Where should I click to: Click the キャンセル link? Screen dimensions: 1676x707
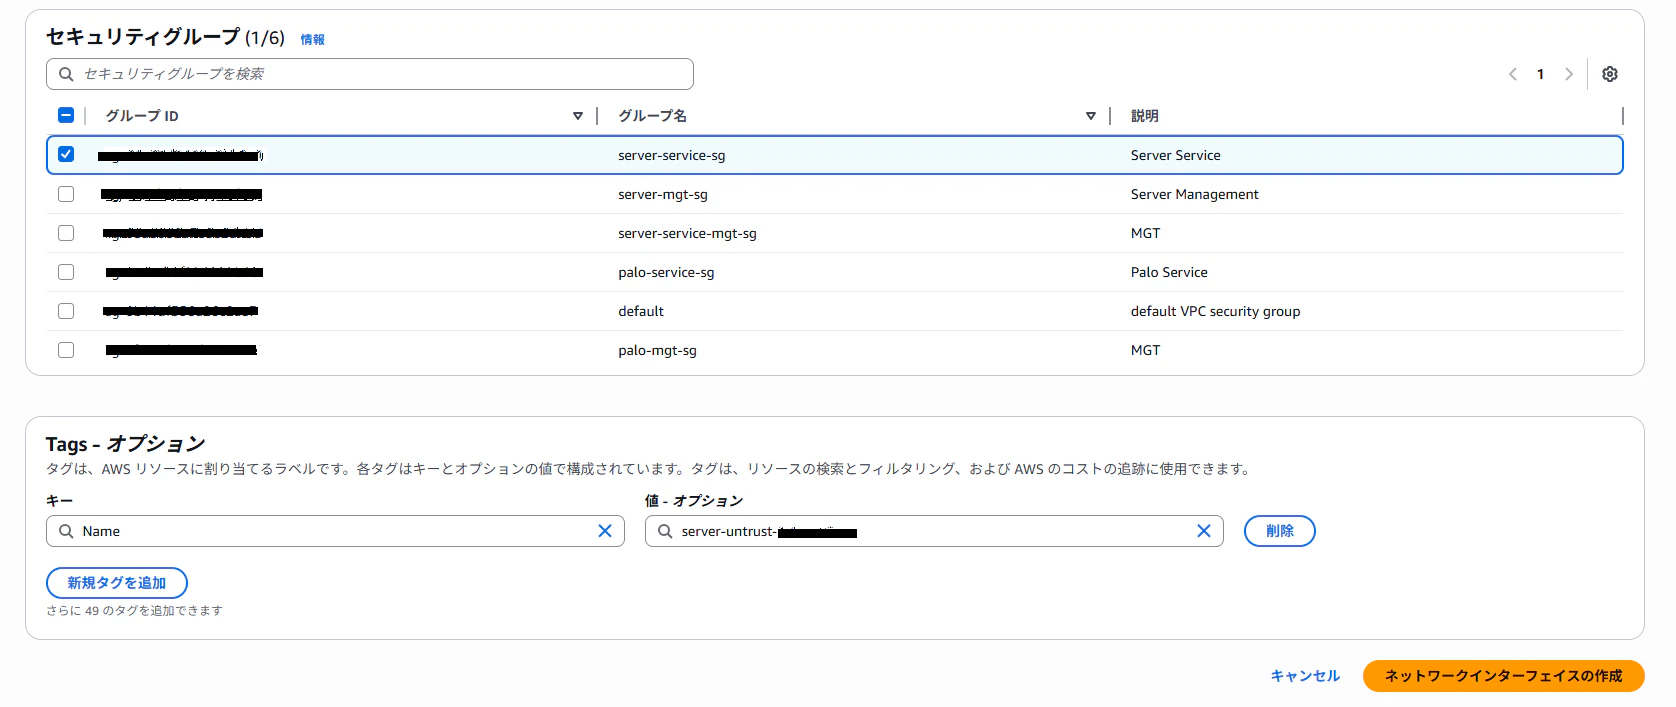(1305, 676)
